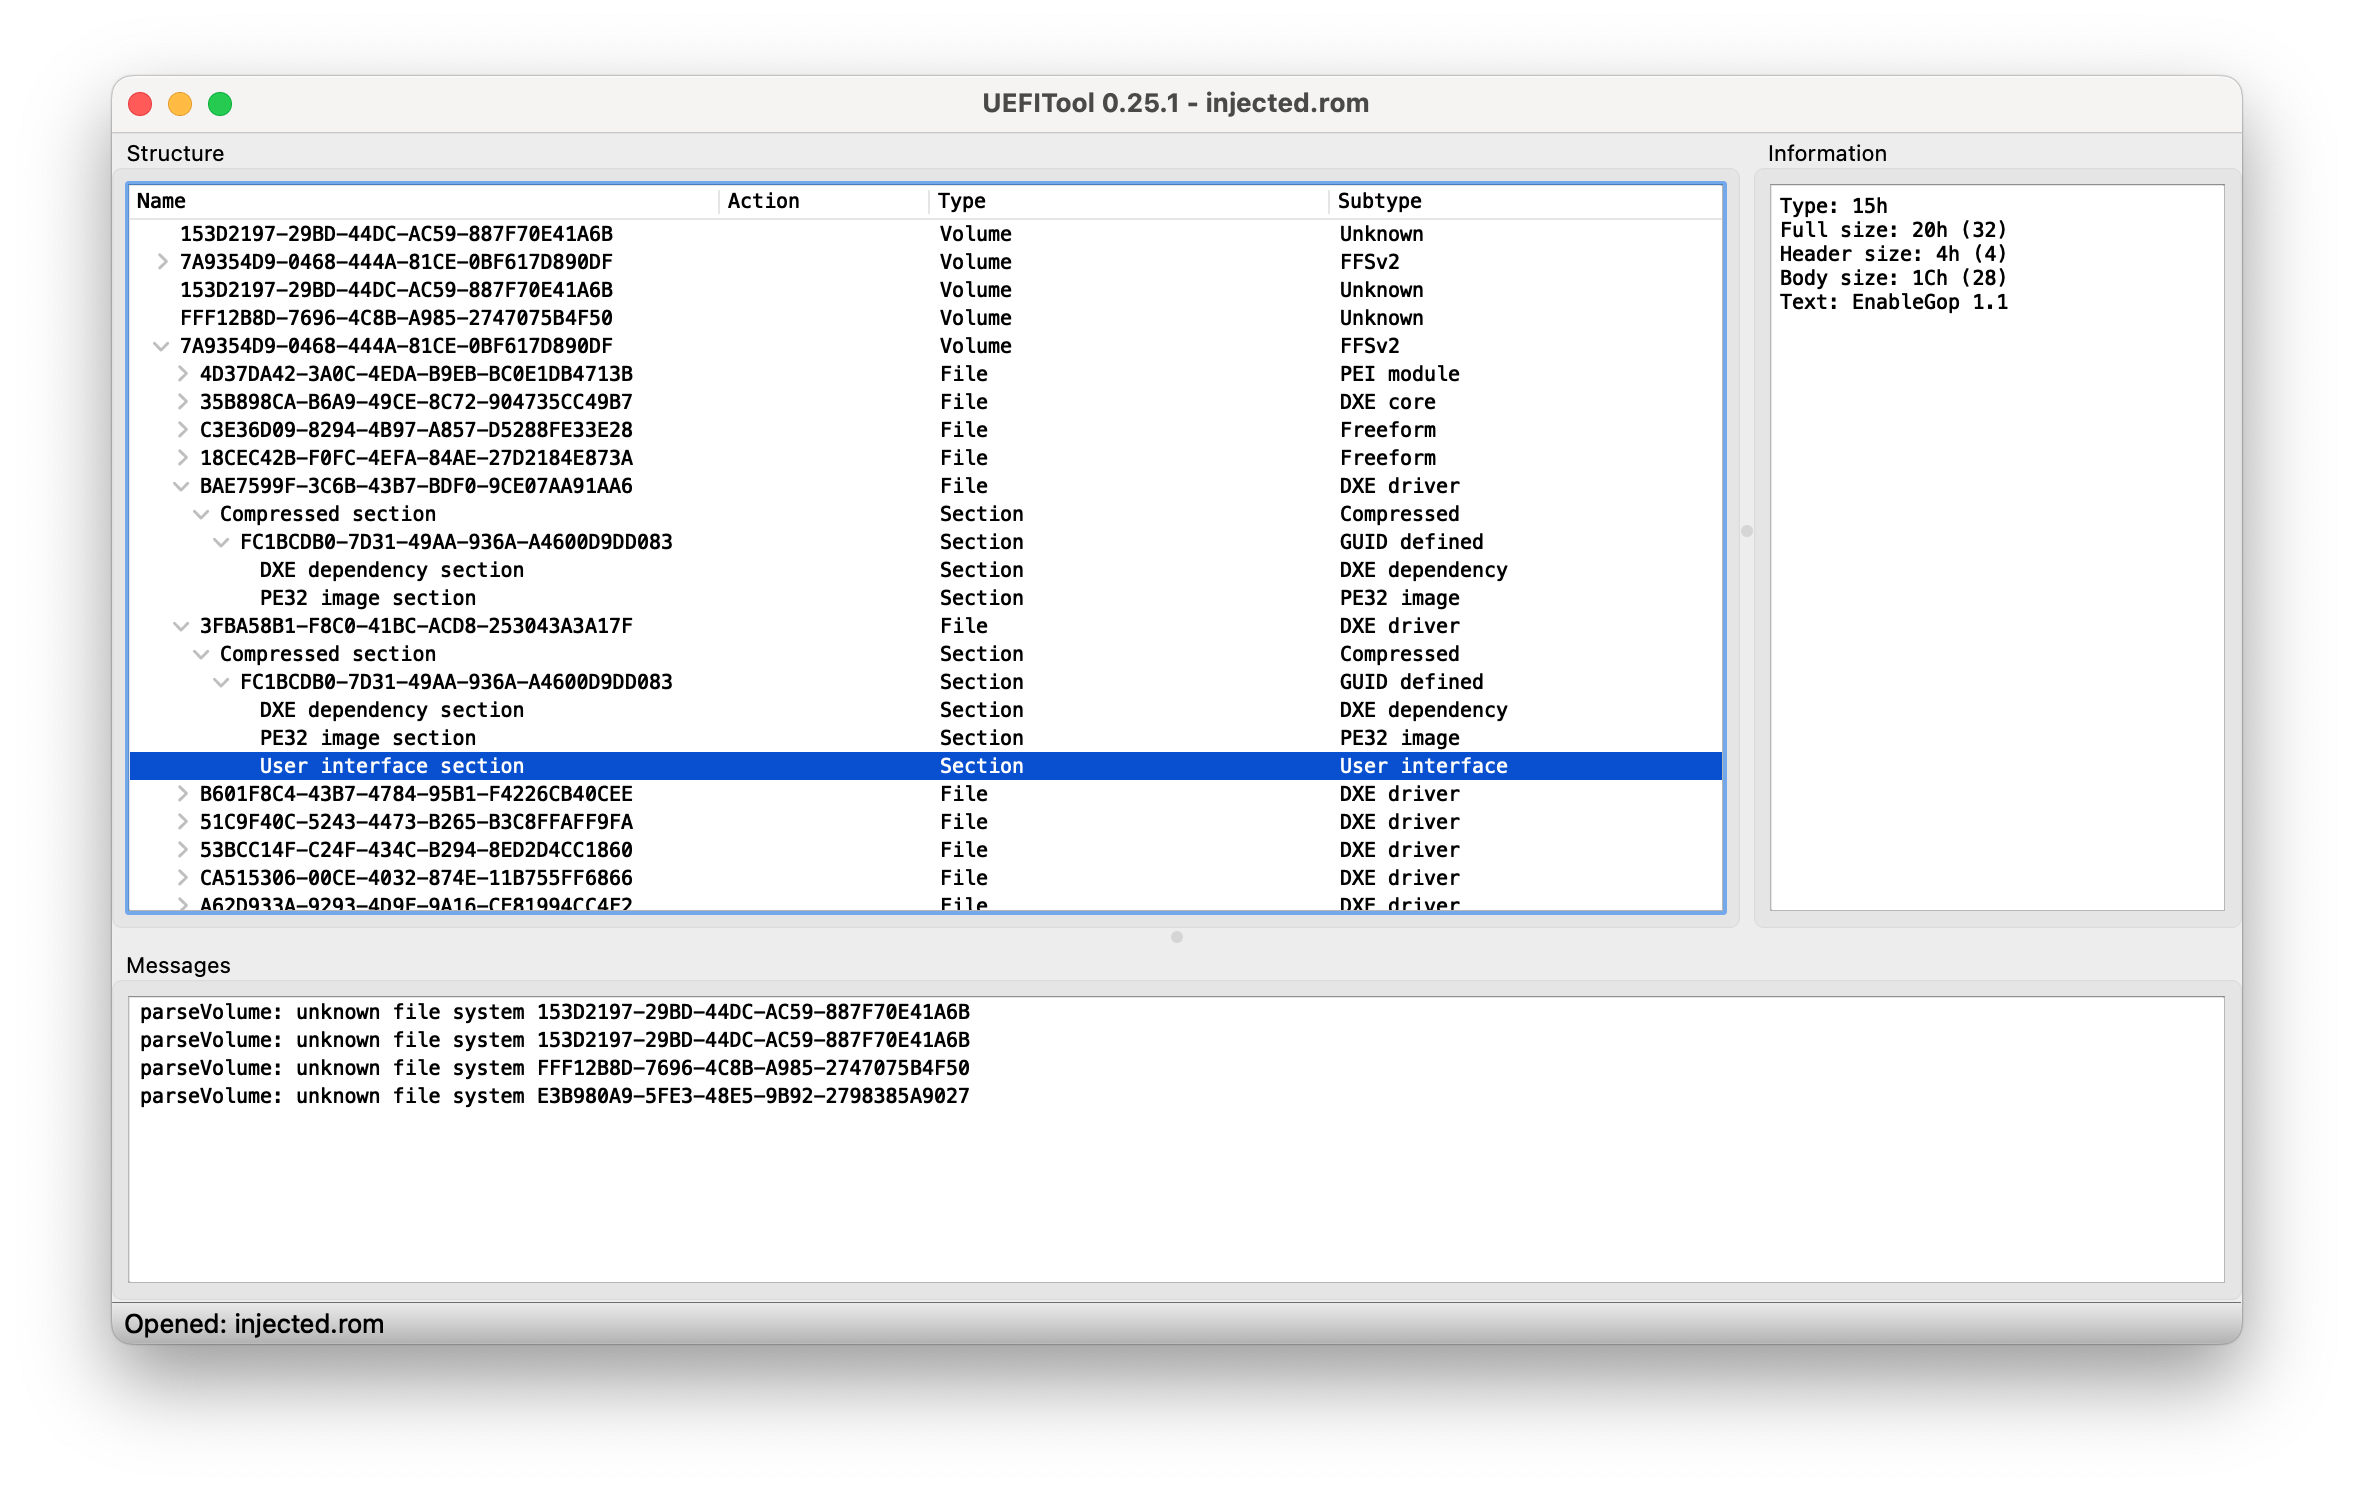Screen dimensions: 2354x1492
Task: Click the E3B980A9 unknown file system message
Action: 554,1096
